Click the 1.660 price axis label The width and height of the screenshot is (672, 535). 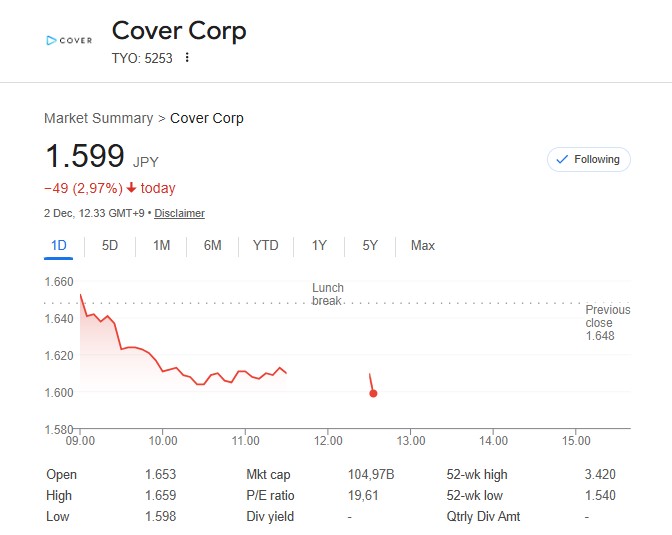click(x=59, y=282)
